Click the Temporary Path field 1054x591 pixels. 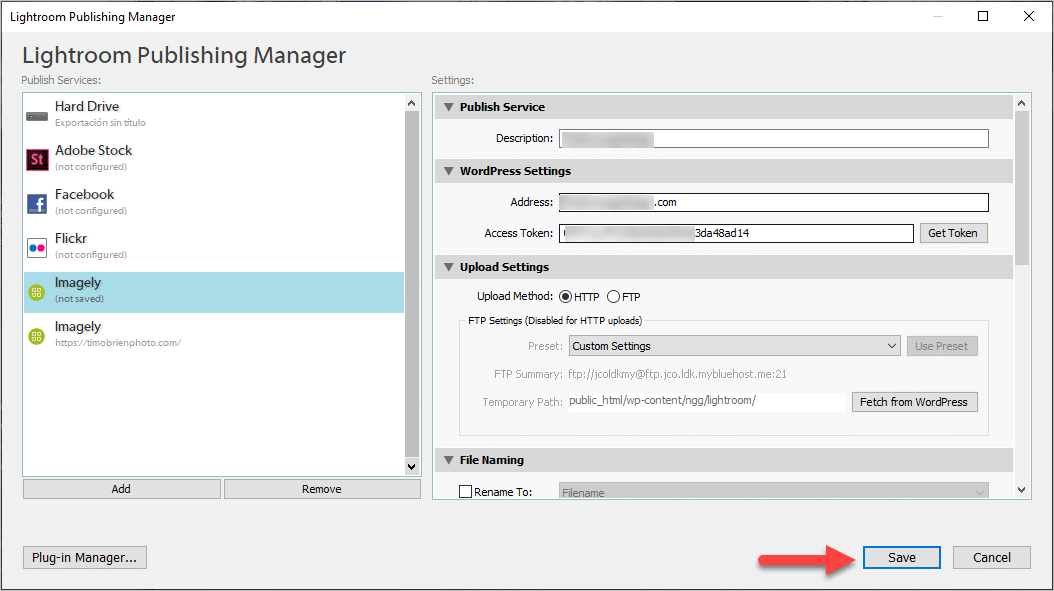[x=707, y=401]
